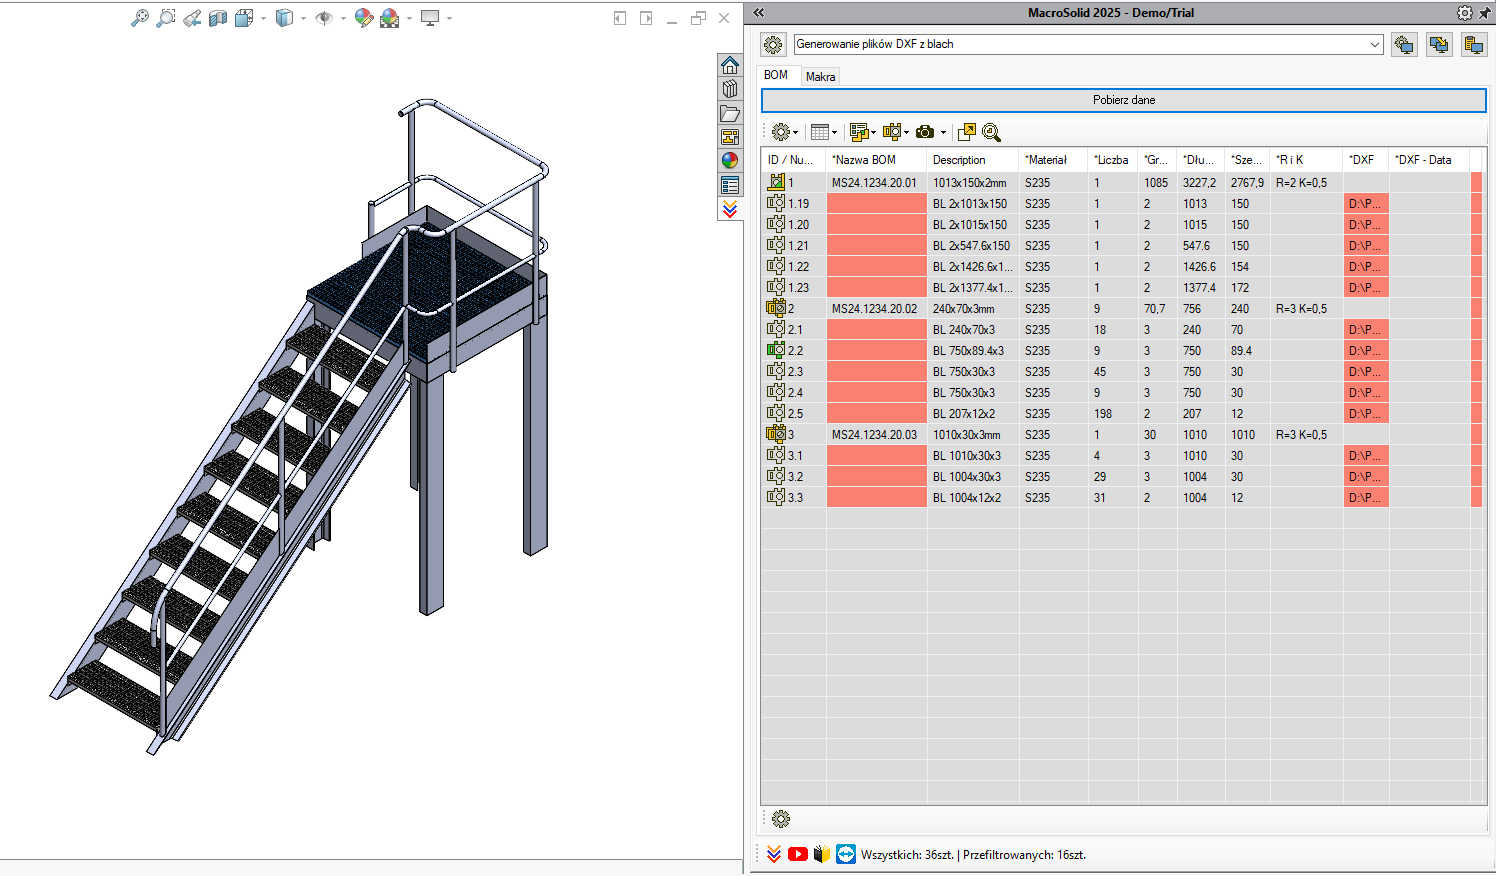1496x876 pixels.
Task: Expand the Display Style dropdown arrow
Action: click(x=303, y=18)
